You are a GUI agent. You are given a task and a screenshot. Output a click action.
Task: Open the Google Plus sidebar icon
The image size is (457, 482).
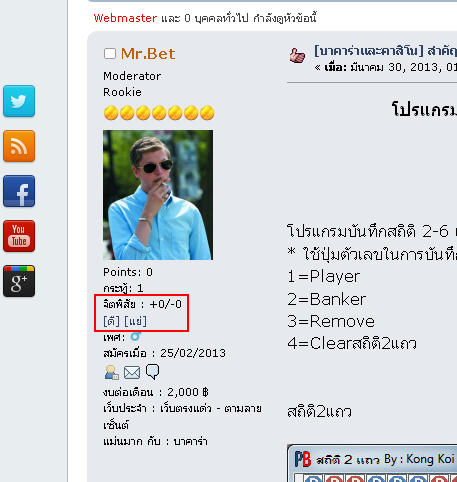[19, 281]
